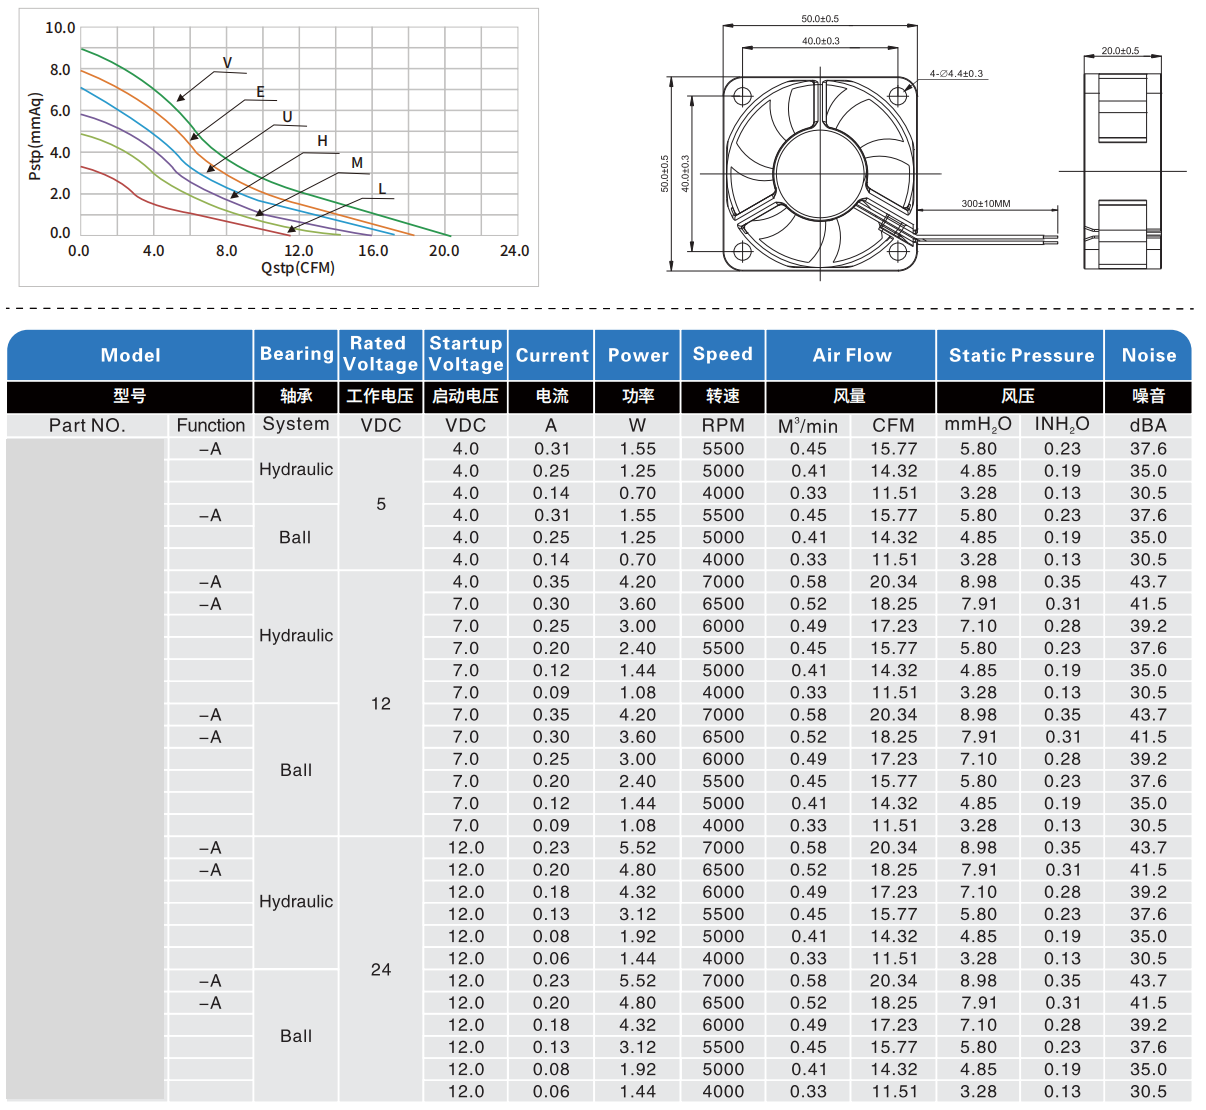Select the 'H' curve label on graph
Viewport: 1206px width, 1110px height.
322,141
